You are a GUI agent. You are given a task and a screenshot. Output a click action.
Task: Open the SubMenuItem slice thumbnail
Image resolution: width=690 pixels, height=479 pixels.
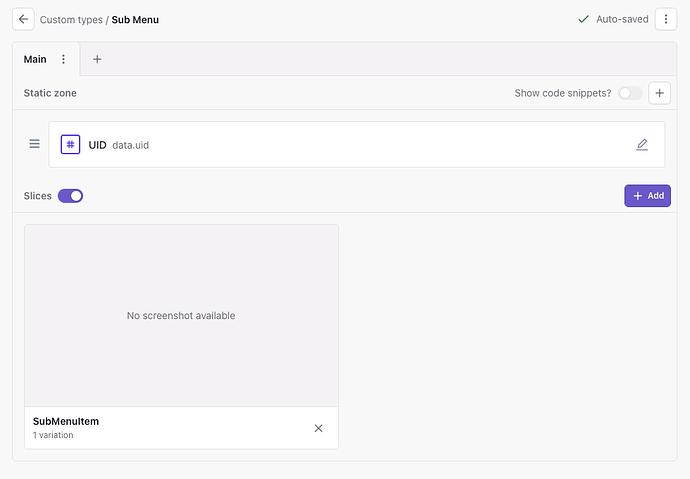(x=181, y=315)
